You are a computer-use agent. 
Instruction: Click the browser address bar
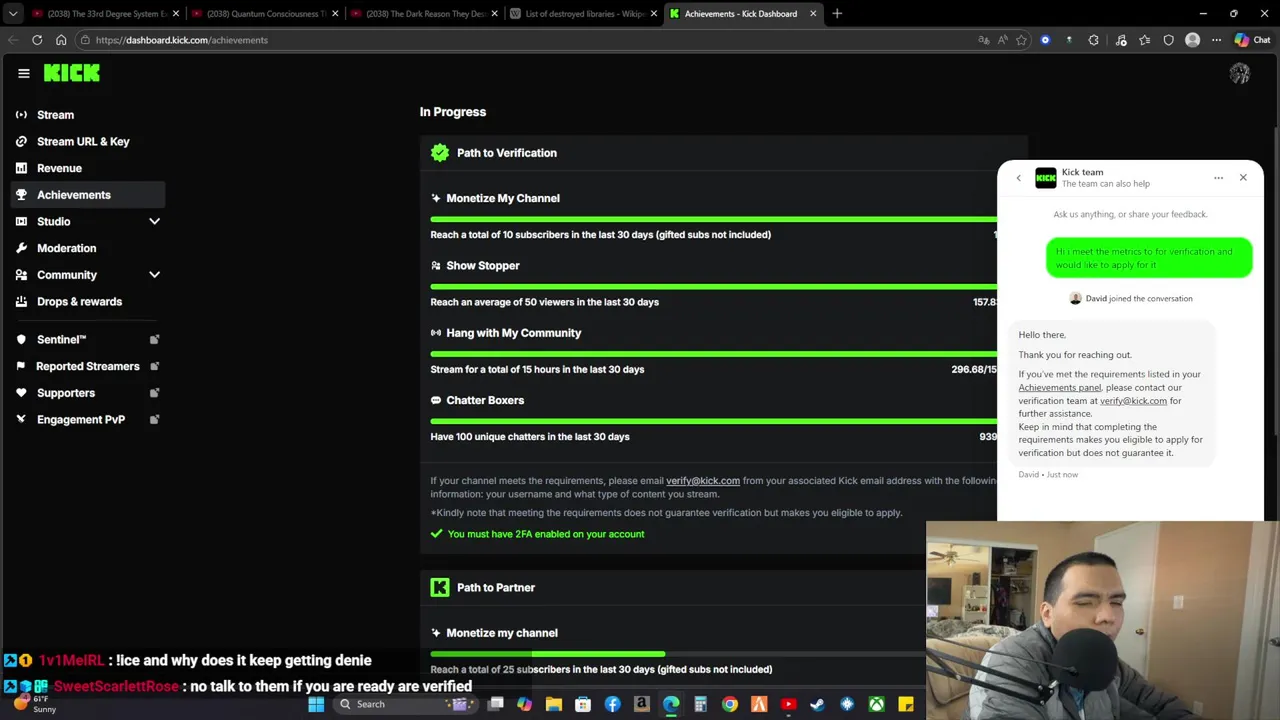(x=520, y=40)
